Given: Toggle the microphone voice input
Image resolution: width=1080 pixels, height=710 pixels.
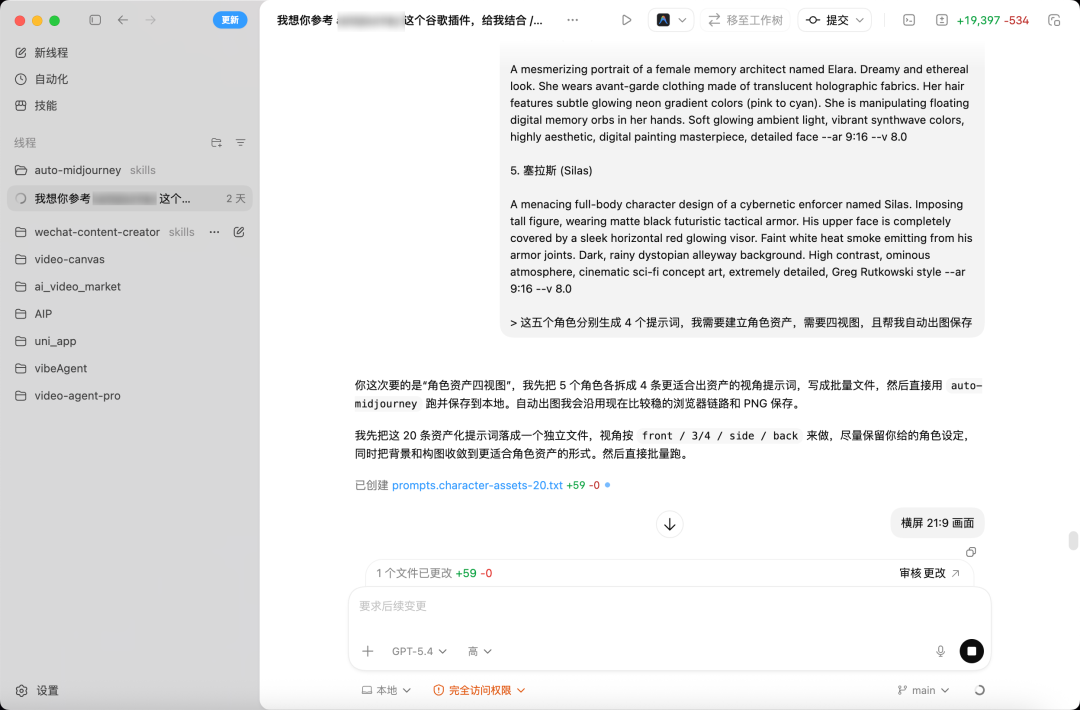Looking at the screenshot, I should (x=940, y=651).
